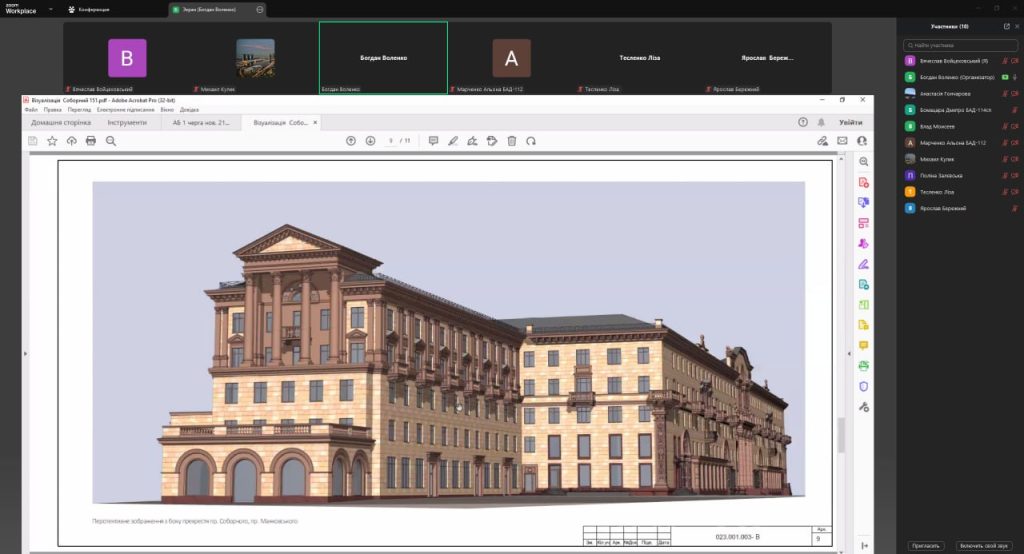Click the Save file icon in Acrobat toolbar
Screen dimensions: 1024x554
click(33, 141)
